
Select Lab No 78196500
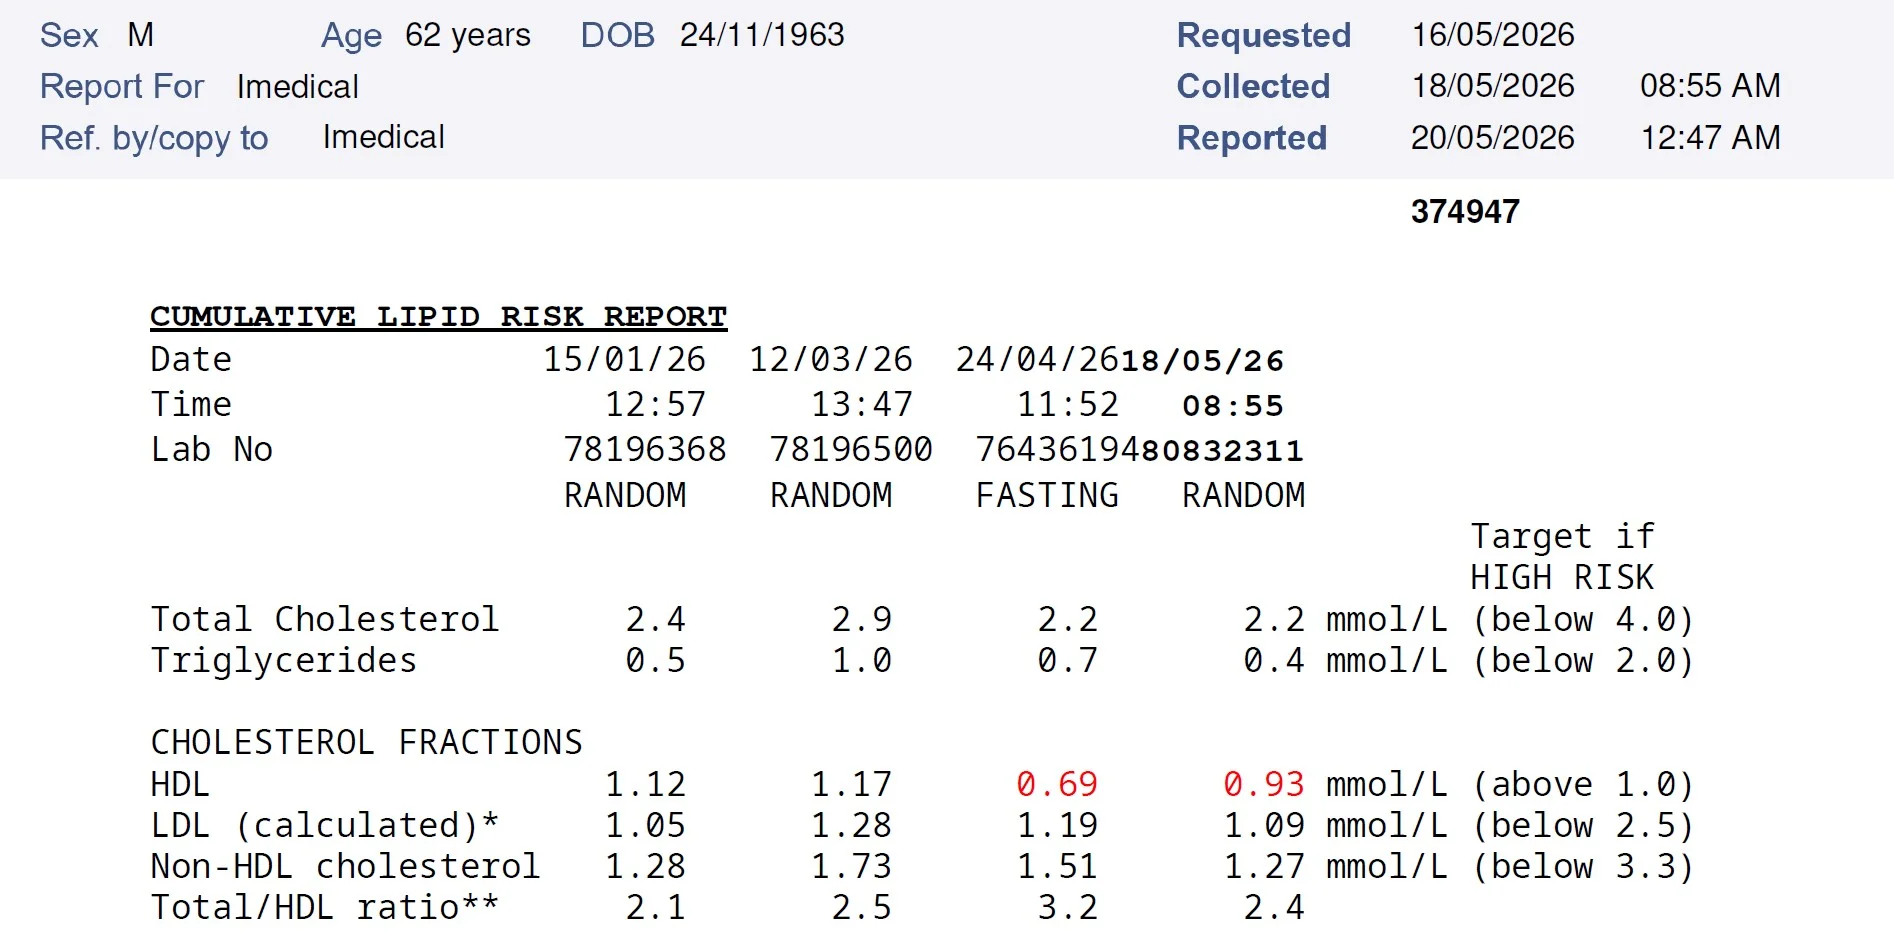click(x=851, y=450)
